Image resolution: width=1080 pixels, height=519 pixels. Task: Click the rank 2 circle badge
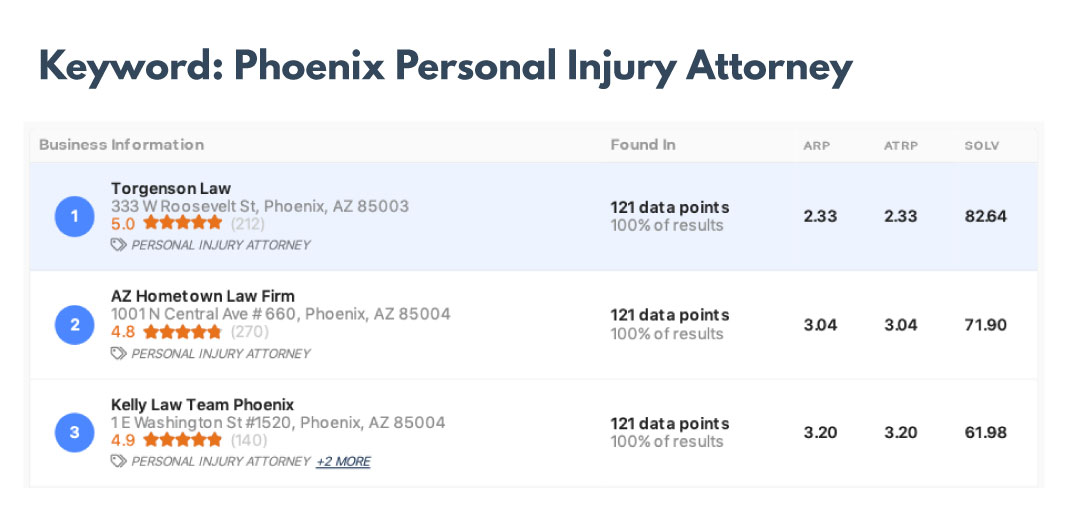[x=74, y=324]
